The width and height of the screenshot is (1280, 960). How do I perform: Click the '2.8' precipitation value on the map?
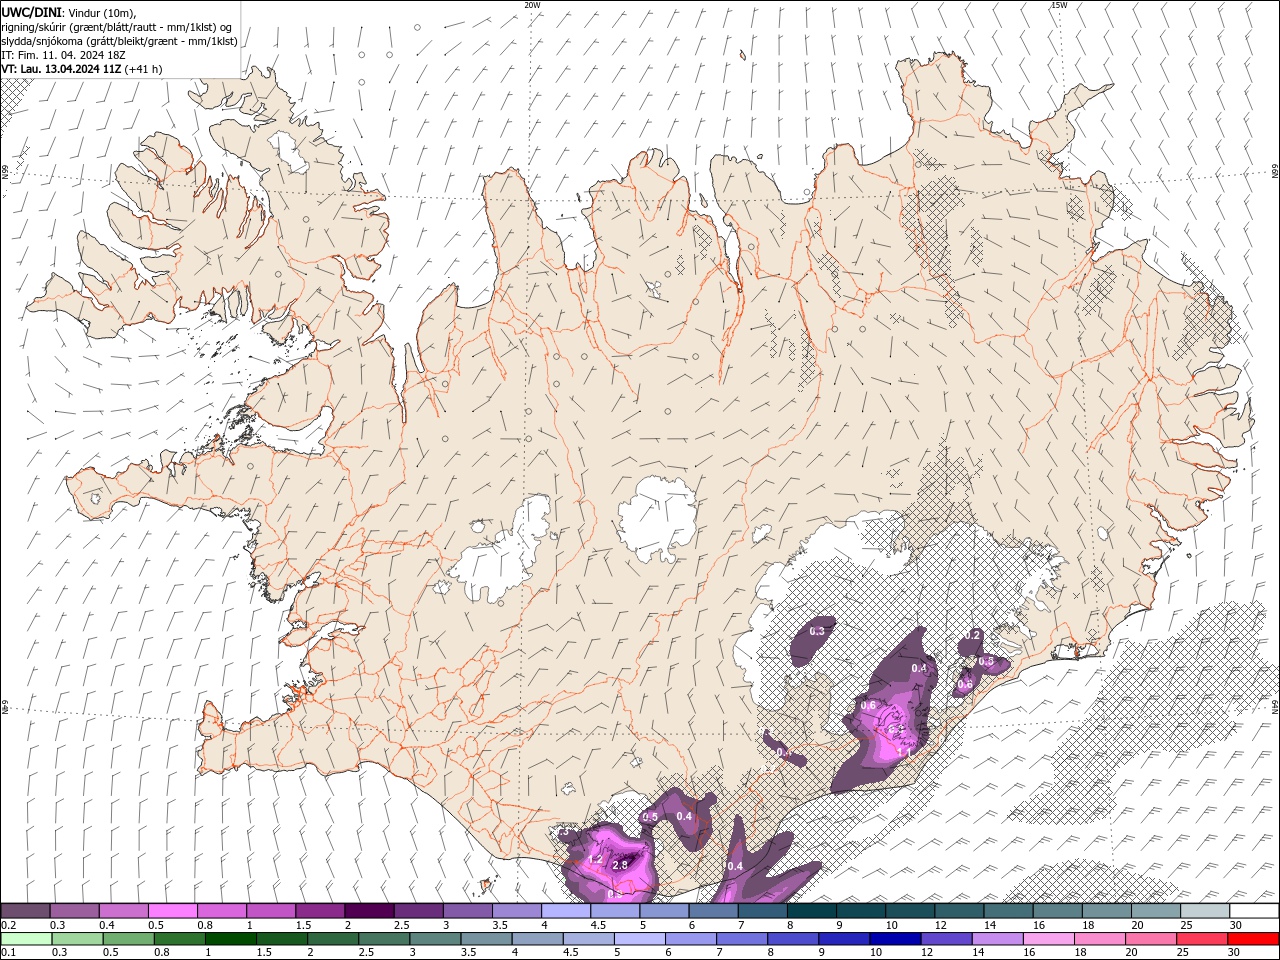(619, 865)
